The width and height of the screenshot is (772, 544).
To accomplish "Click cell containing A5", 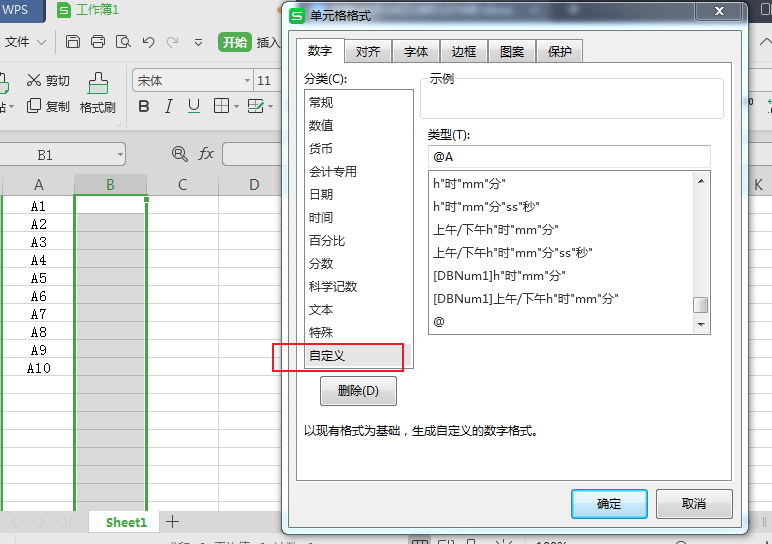I will coord(39,278).
